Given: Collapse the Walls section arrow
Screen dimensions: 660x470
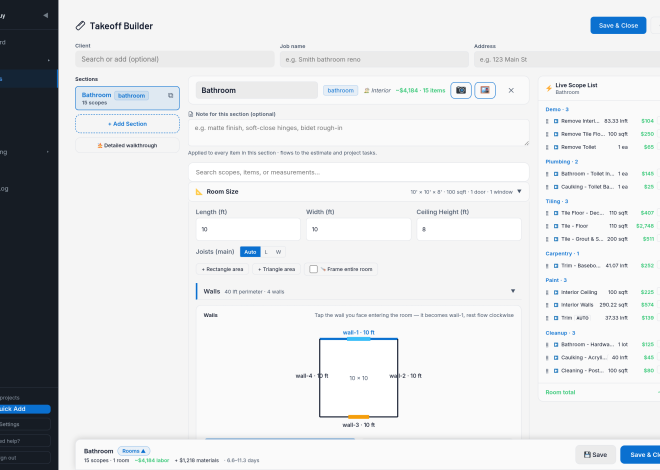Looking at the screenshot, I should pos(513,291).
